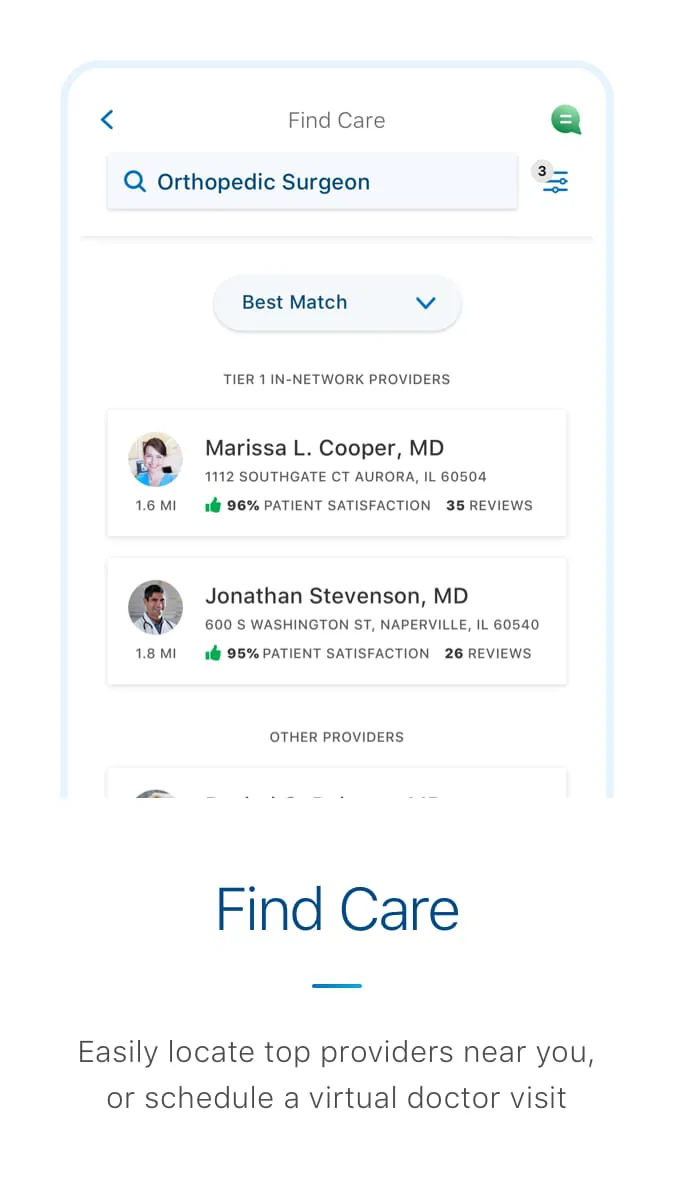
Task: Click the thumbs-up icon beside 96% satisfaction
Action: [212, 505]
